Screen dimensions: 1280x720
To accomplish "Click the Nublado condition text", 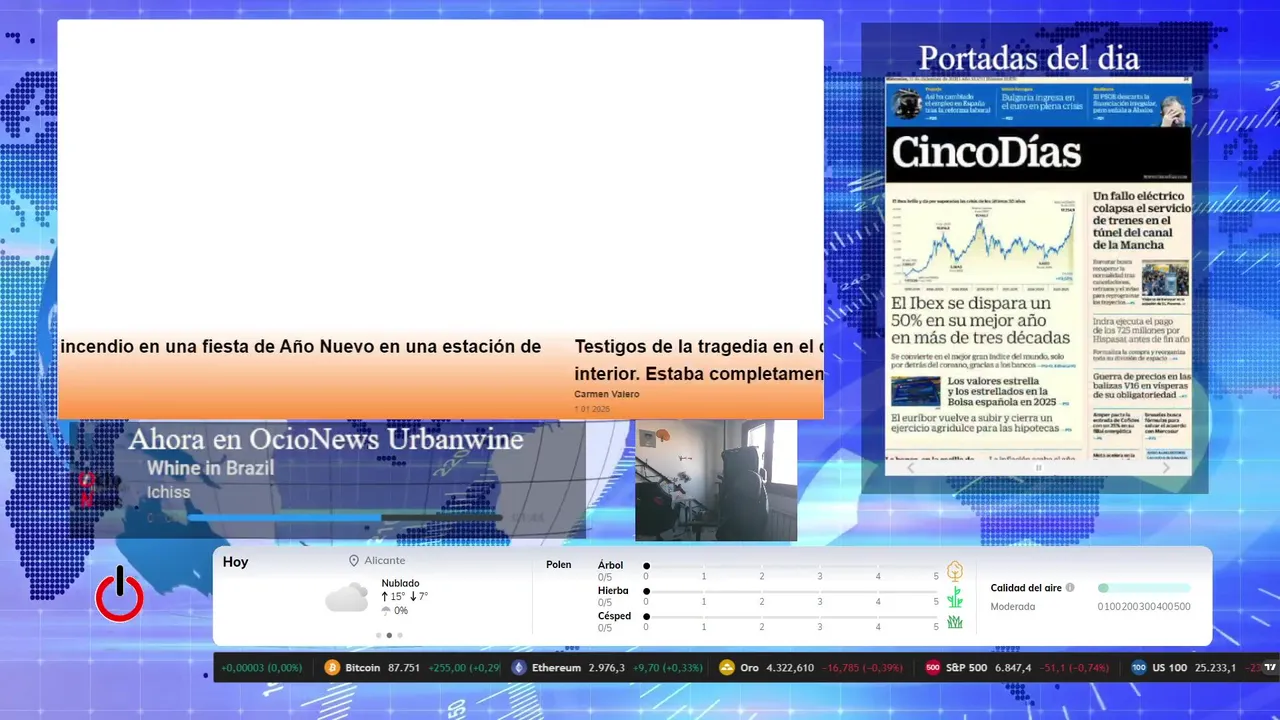I will pyautogui.click(x=400, y=583).
